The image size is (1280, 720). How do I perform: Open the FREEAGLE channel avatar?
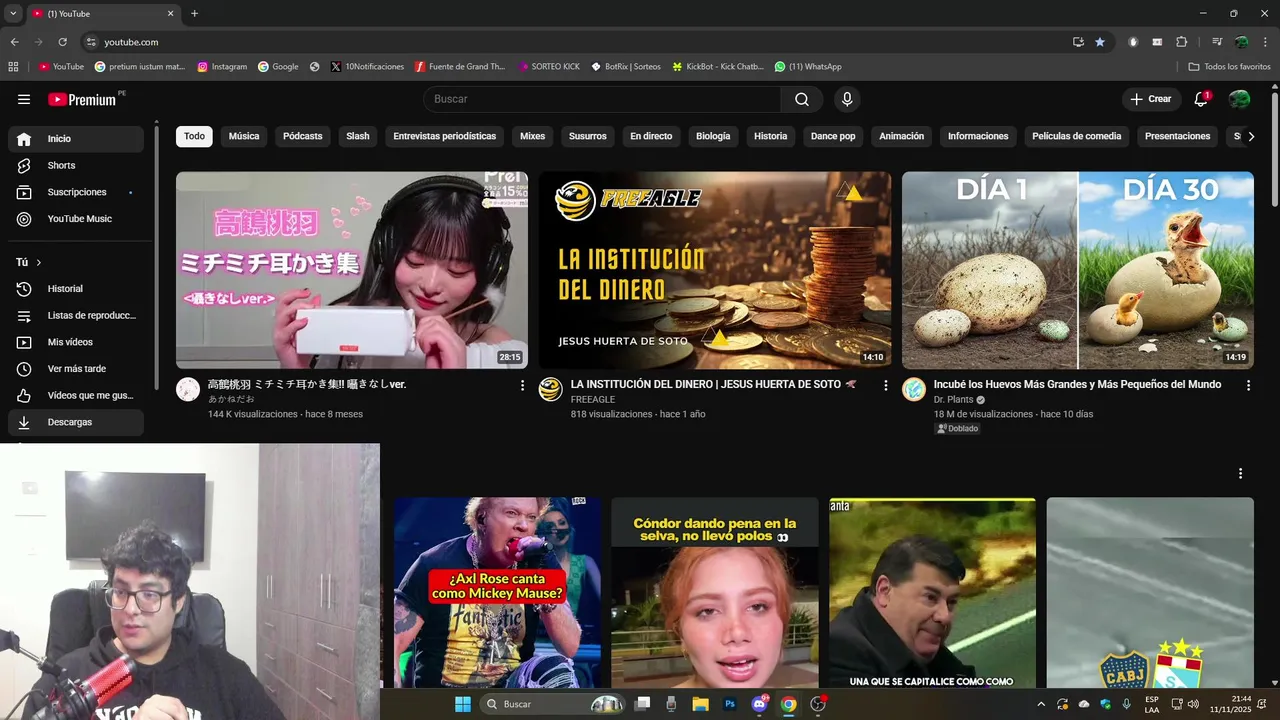tap(551, 390)
